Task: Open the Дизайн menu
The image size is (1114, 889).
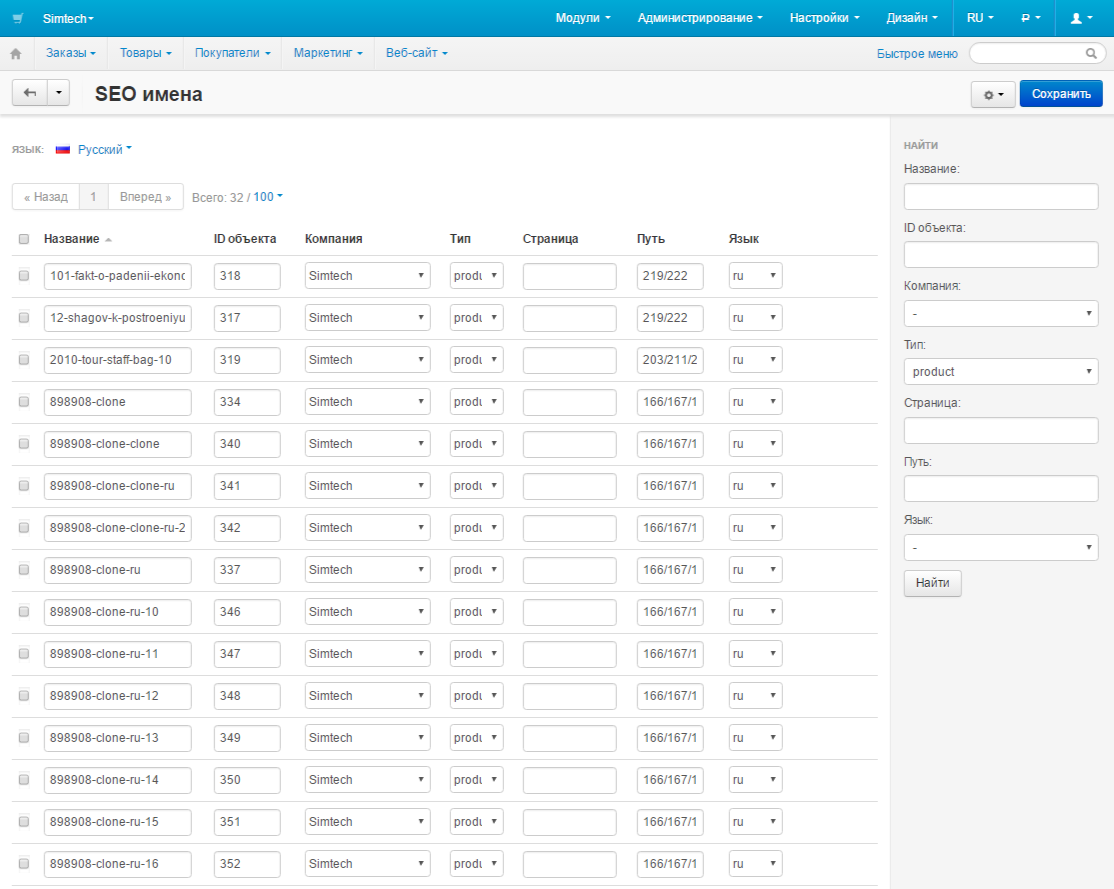Action: pos(912,18)
